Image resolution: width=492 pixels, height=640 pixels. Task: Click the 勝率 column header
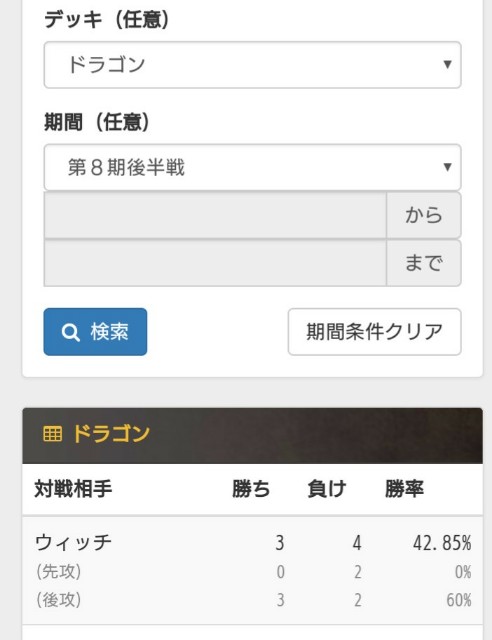(404, 489)
